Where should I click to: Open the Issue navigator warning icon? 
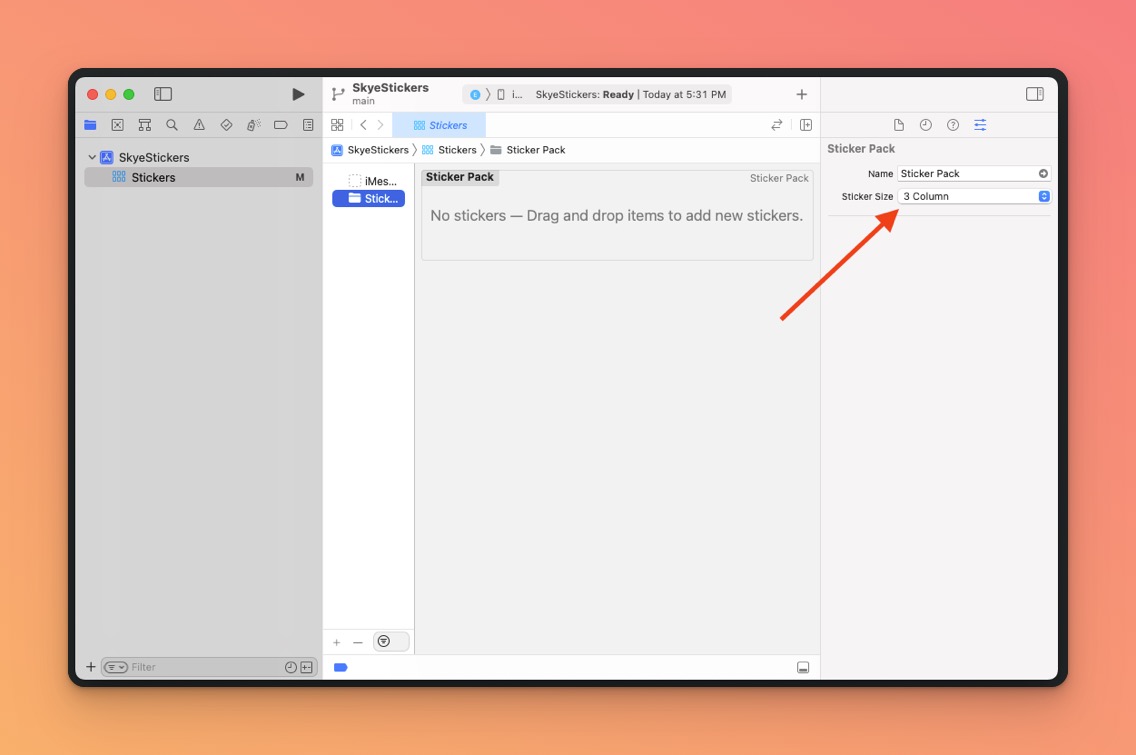coord(199,125)
